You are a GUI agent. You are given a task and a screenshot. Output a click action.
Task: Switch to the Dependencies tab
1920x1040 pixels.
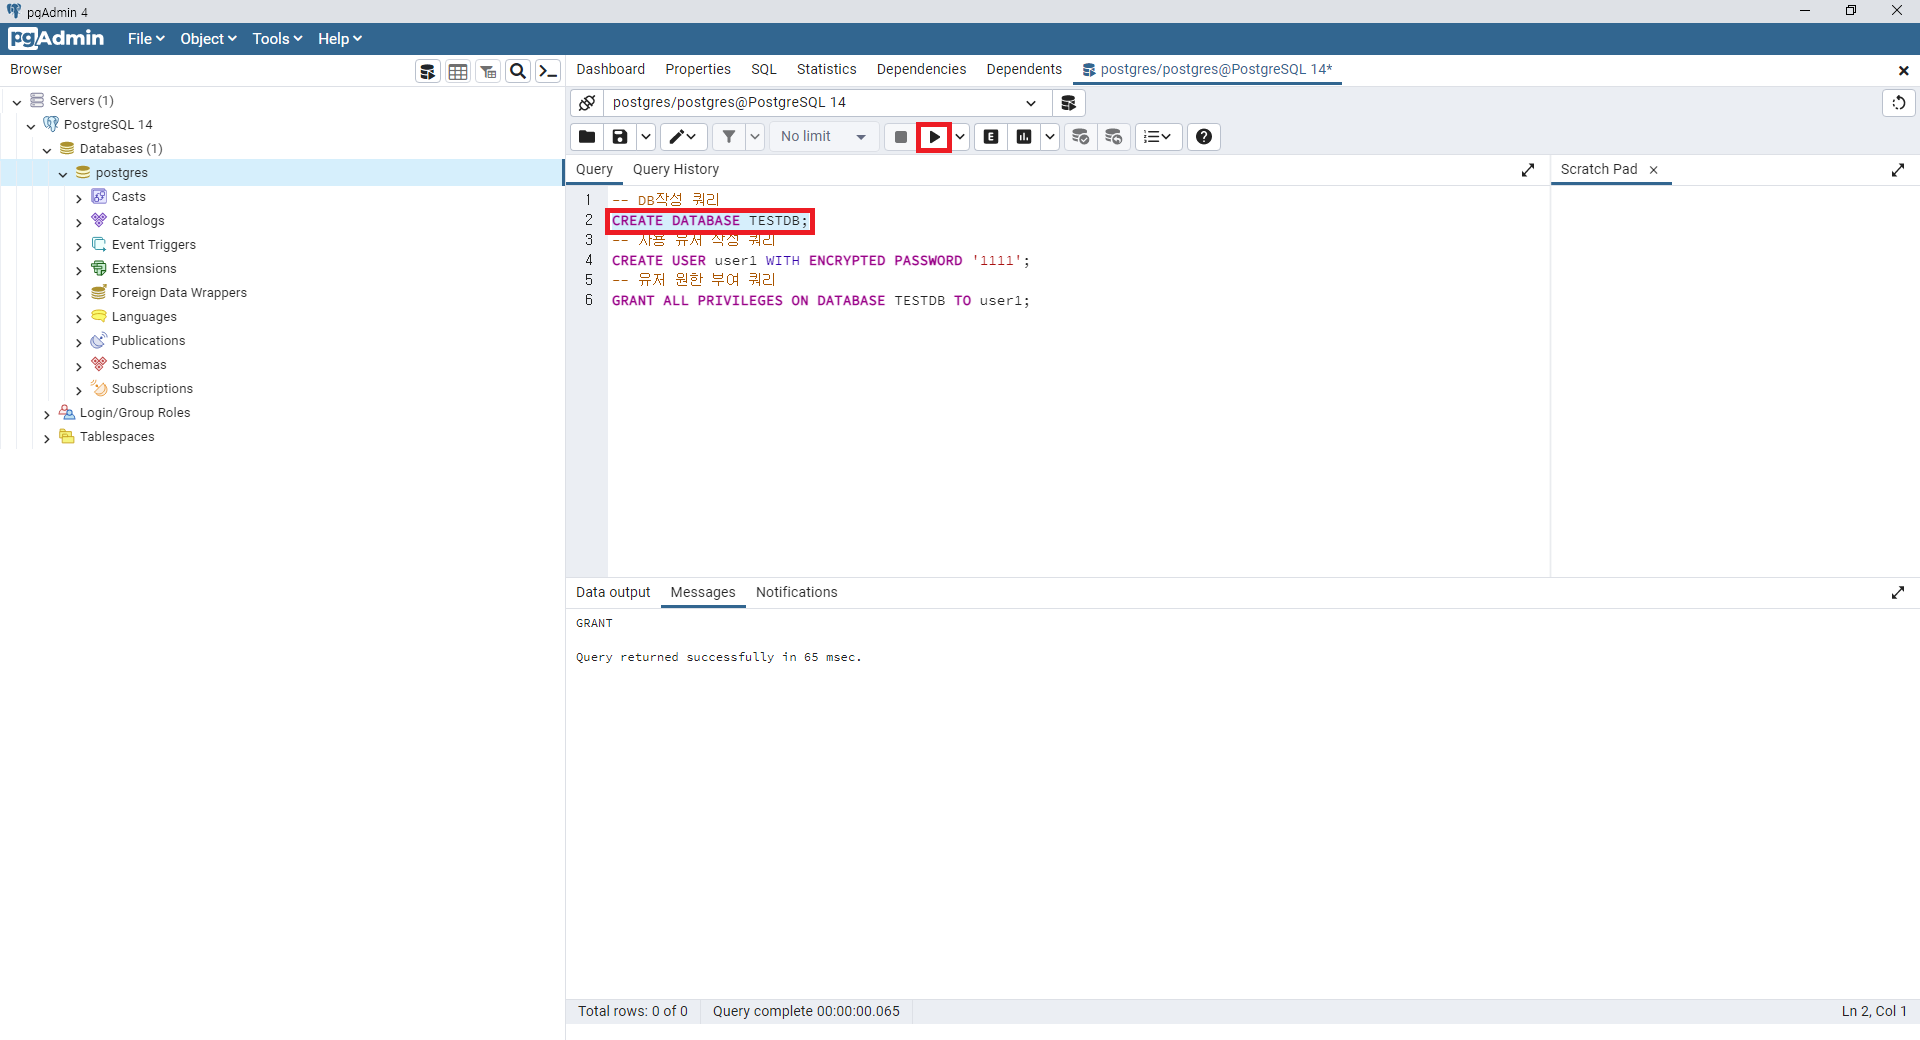coord(921,69)
